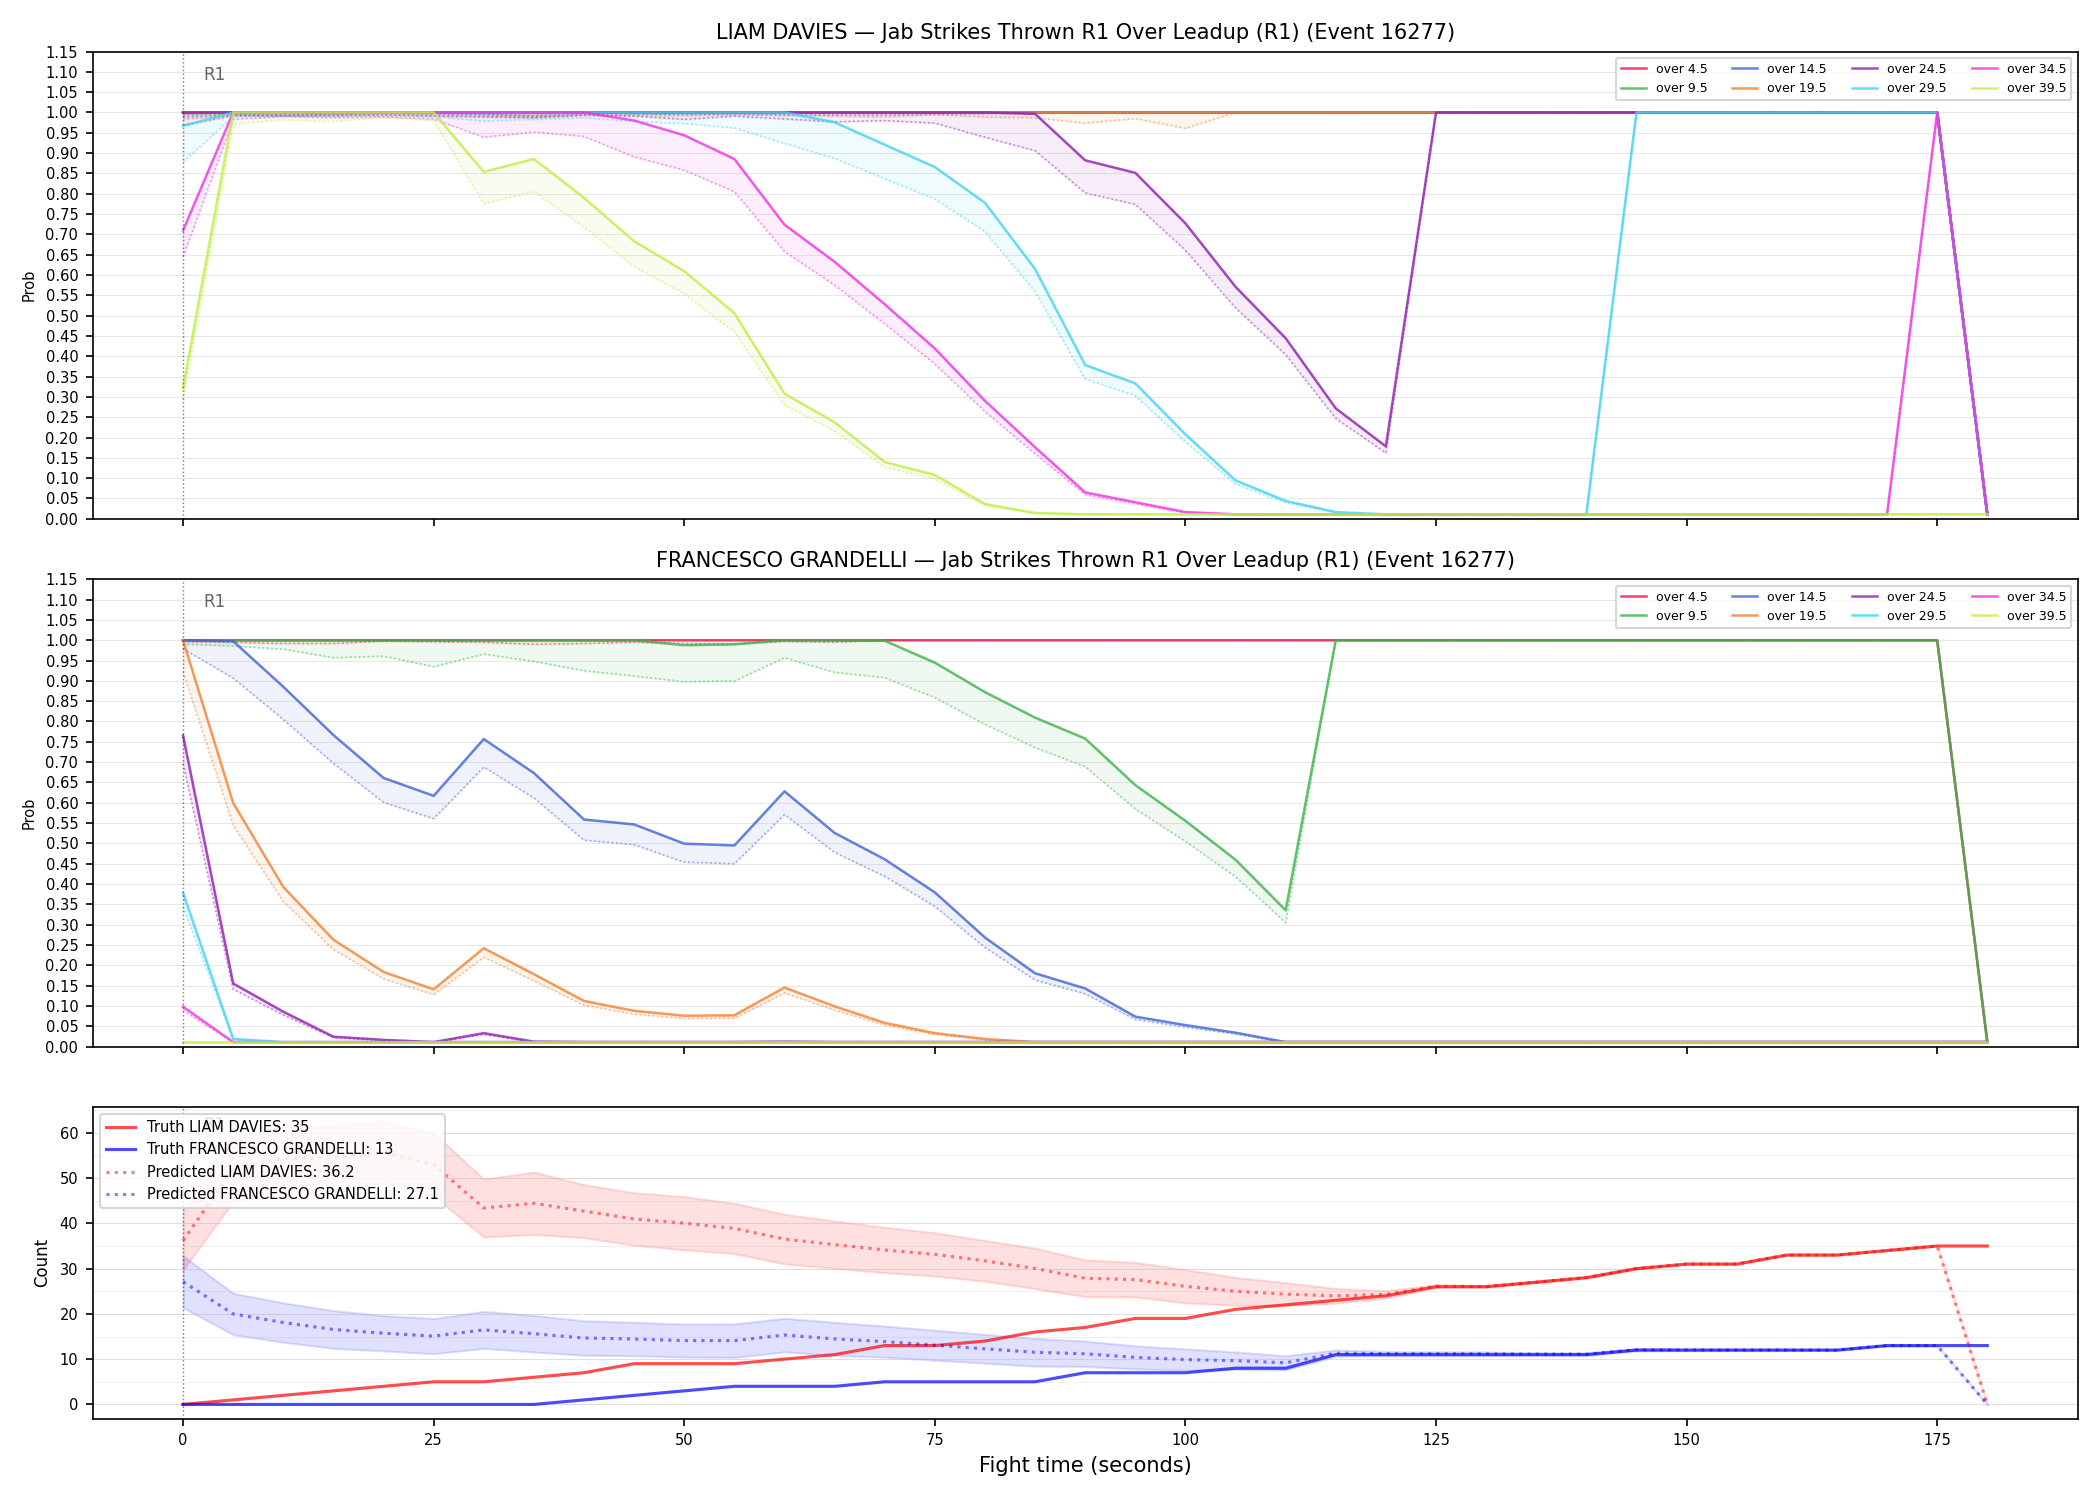The width and height of the screenshot is (2100, 1500).
Task: Select 'over 14.5' in Liam Davies chart legend
Action: pyautogui.click(x=1779, y=69)
